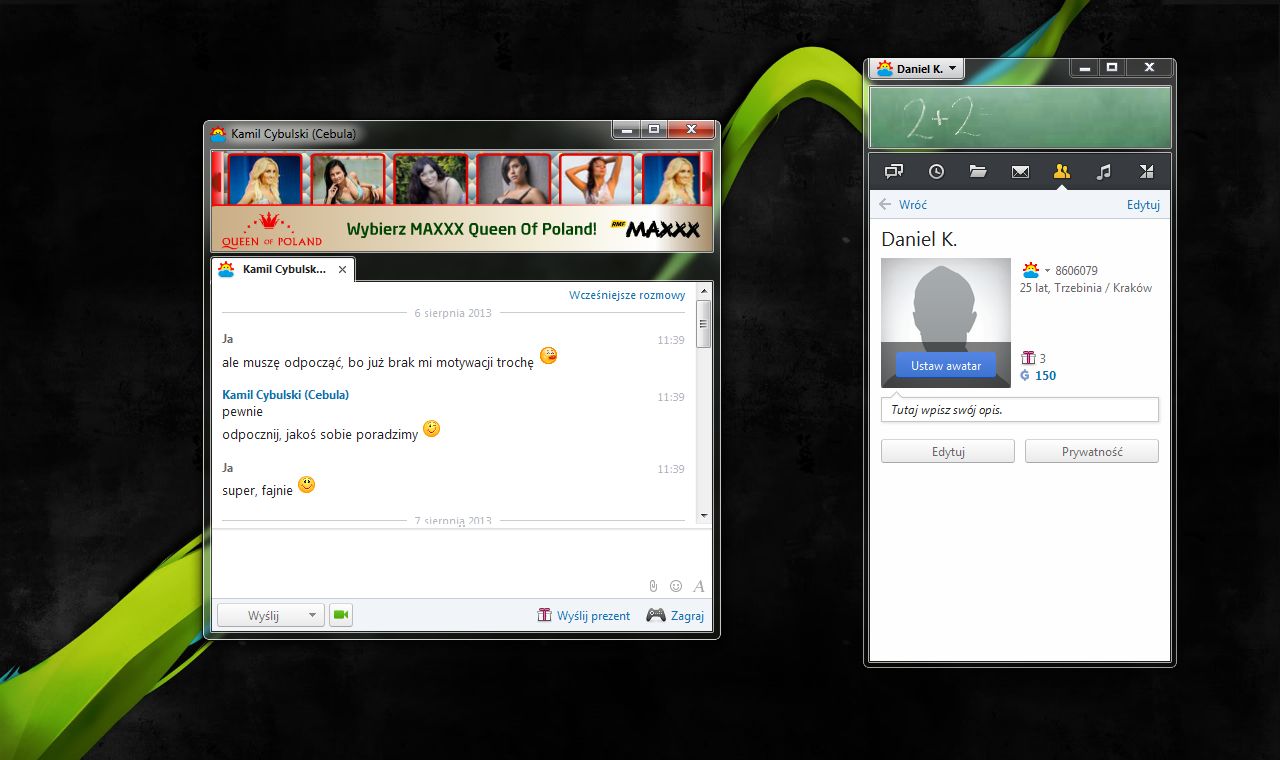Click the description field Tutaj wpisz swój opis

click(x=1020, y=410)
